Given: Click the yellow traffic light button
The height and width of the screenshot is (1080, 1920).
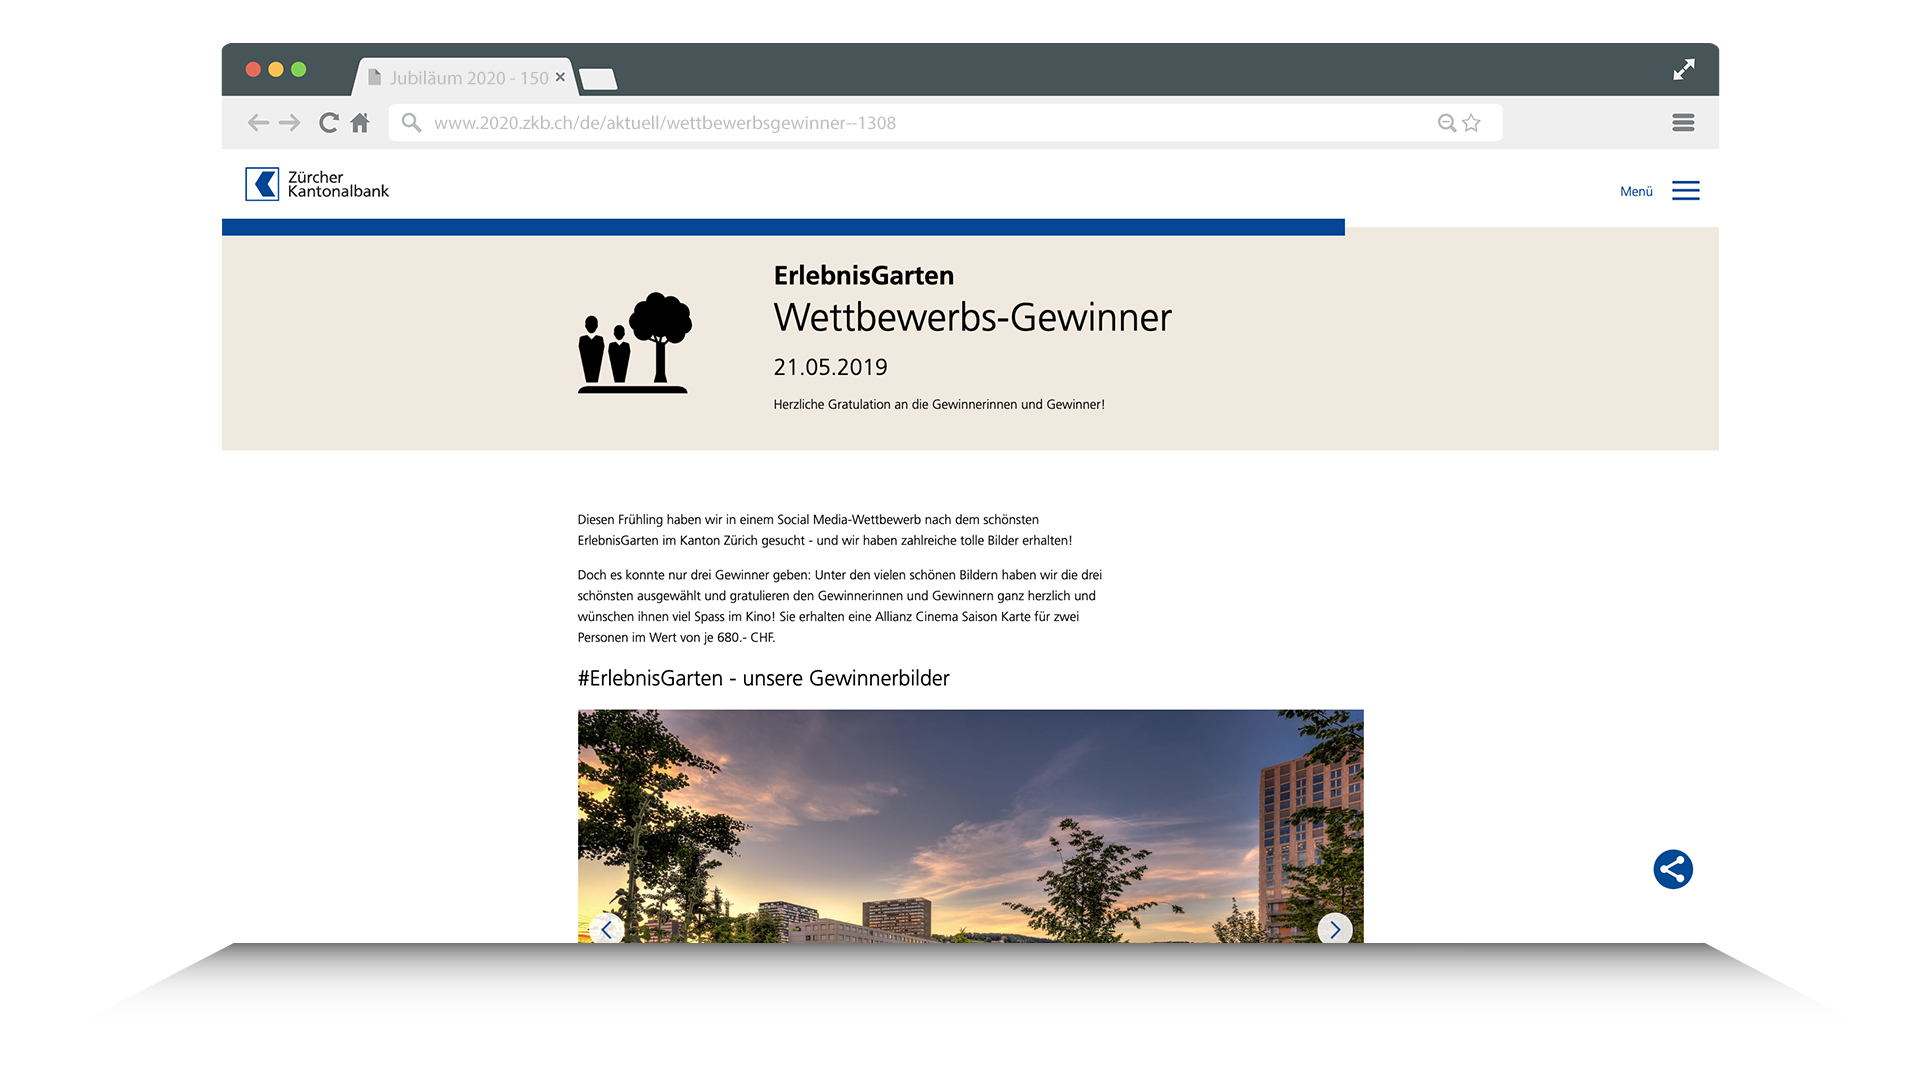Looking at the screenshot, I should tap(275, 69).
